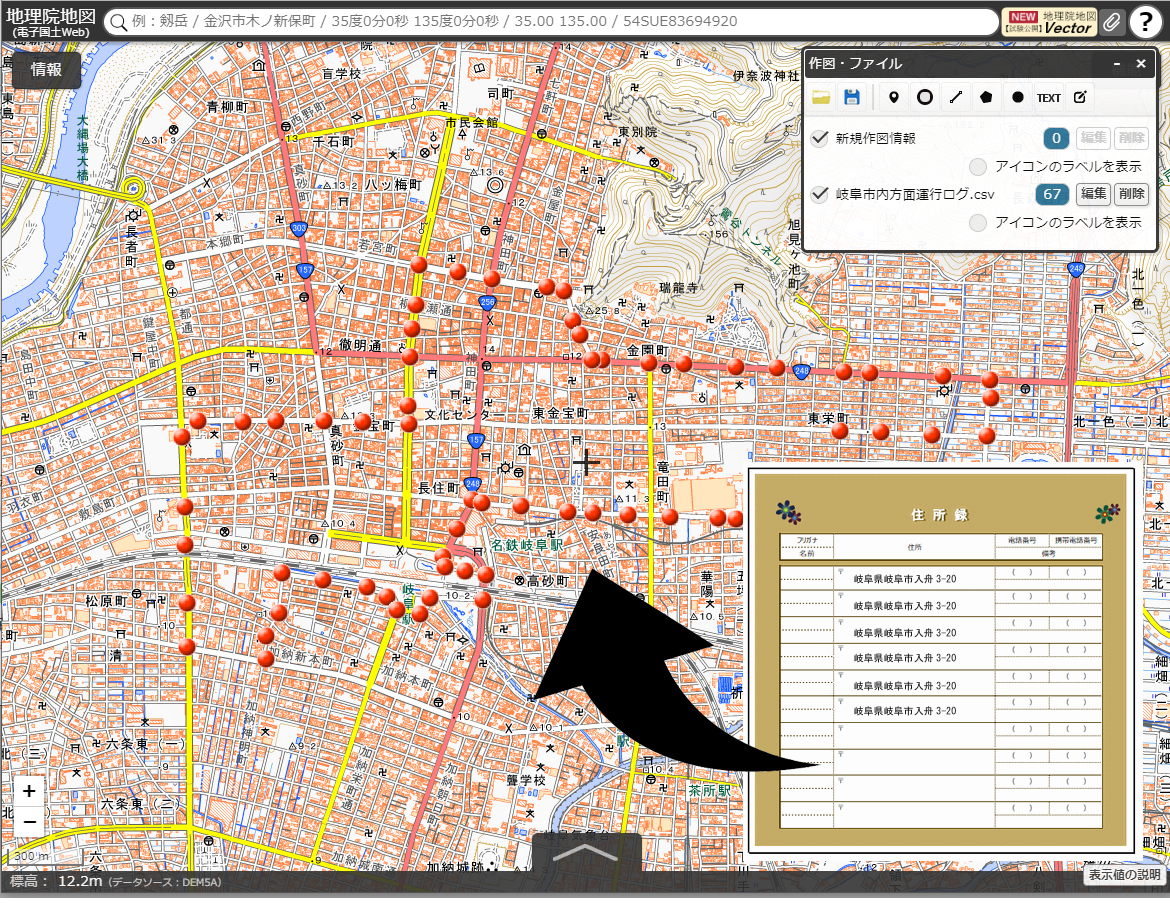This screenshot has height=903, width=1170.
Task: Select the filled circle marker tool
Action: tap(1018, 97)
